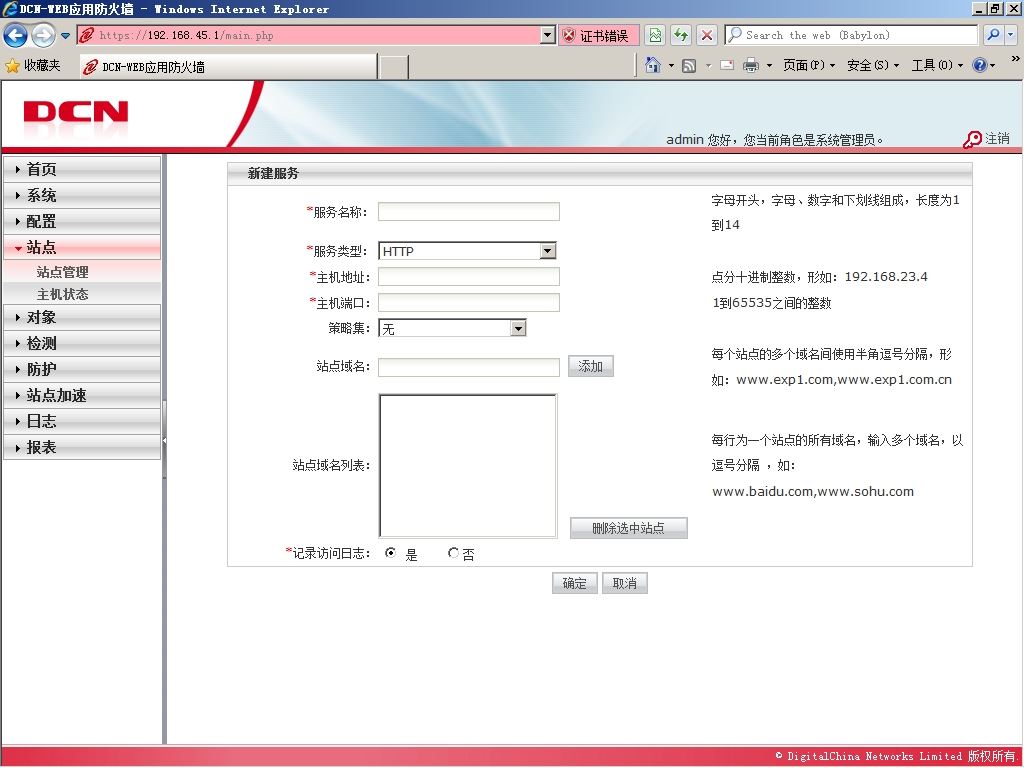Collapse sidebar using the splitter handle

pos(165,441)
